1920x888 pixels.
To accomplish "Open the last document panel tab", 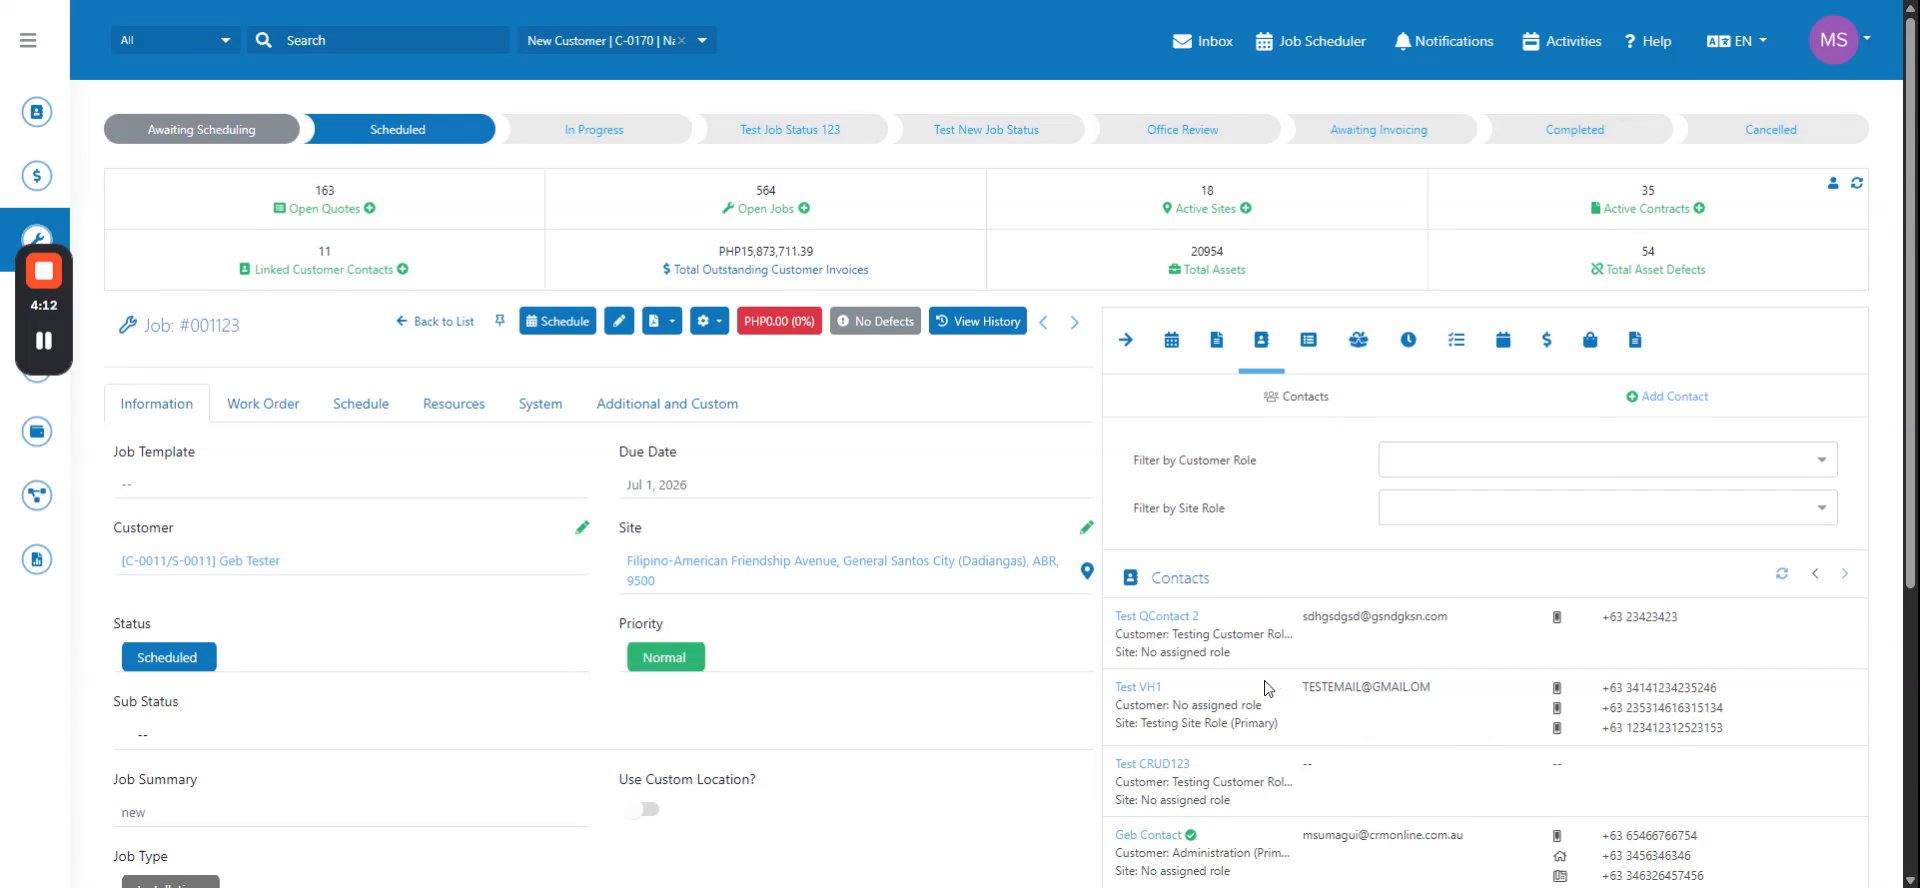I will click(1635, 340).
